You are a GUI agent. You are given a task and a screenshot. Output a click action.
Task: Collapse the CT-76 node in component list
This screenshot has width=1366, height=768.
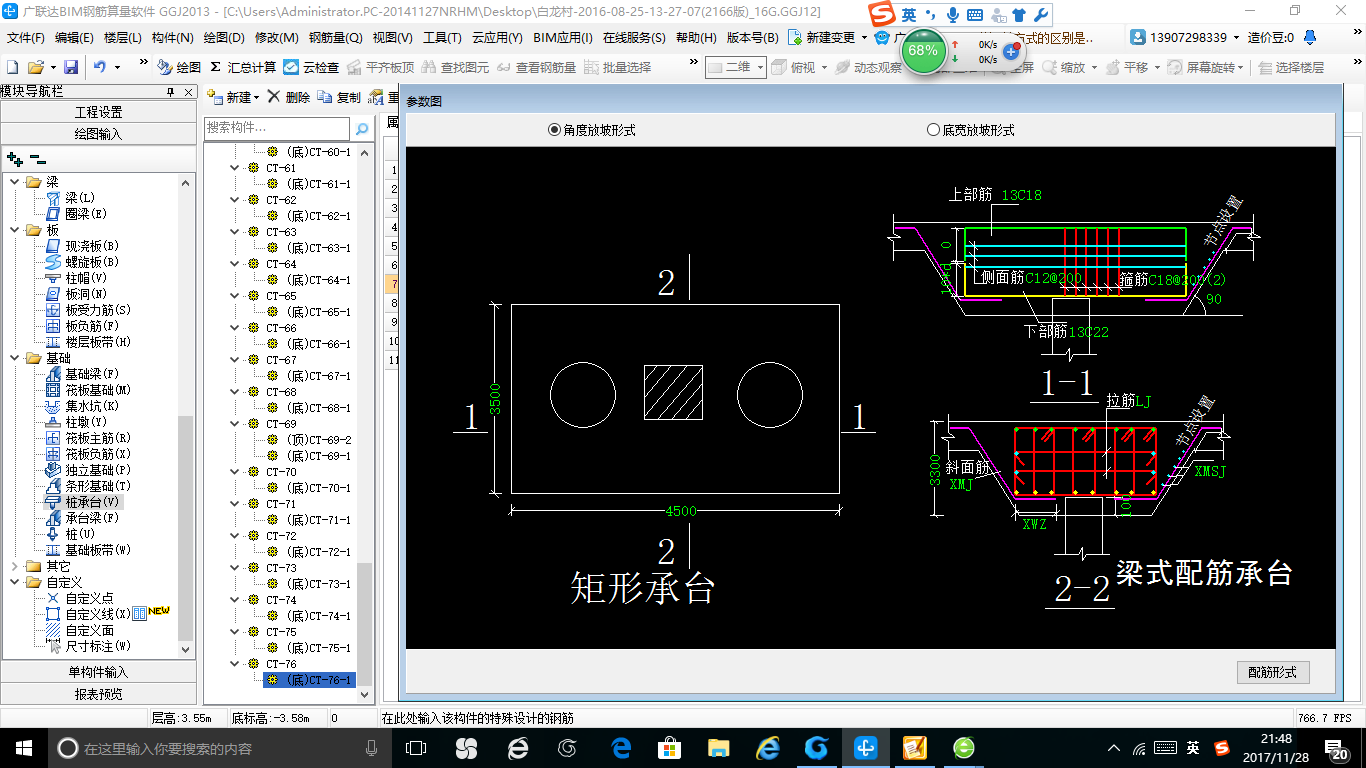pyautogui.click(x=235, y=664)
